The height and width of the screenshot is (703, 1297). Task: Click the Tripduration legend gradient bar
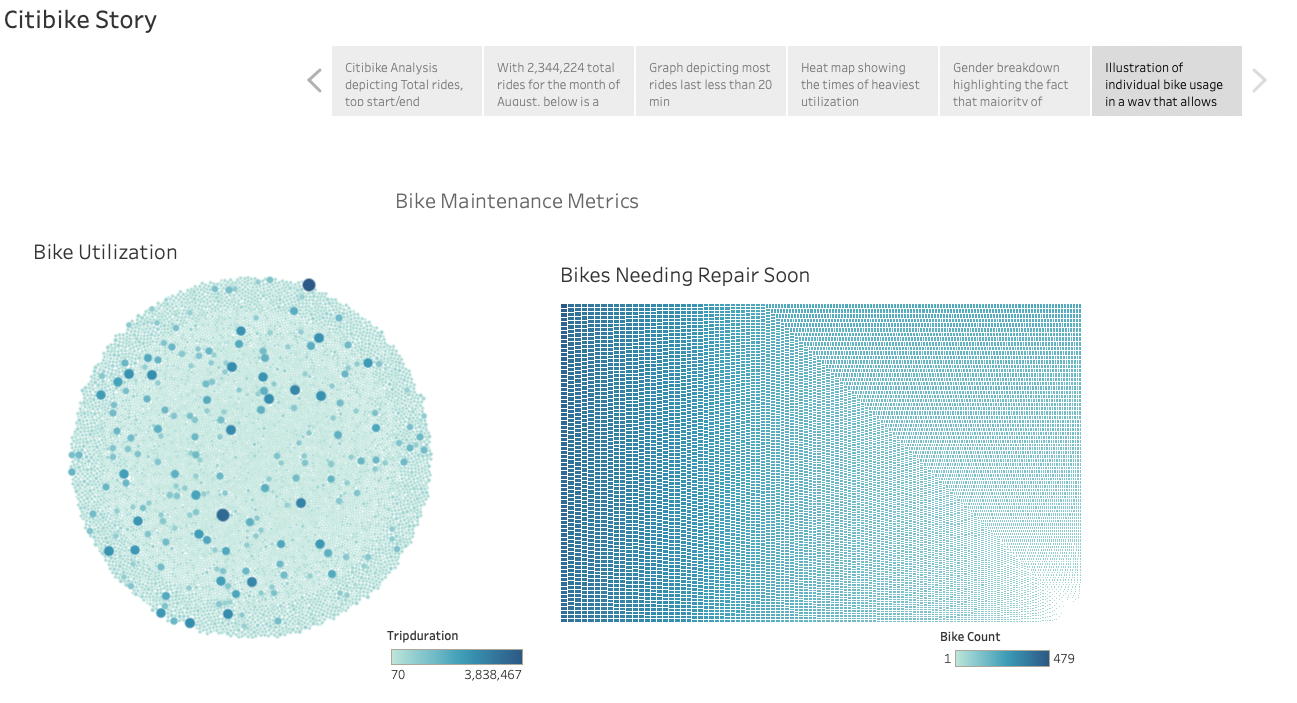pos(456,657)
